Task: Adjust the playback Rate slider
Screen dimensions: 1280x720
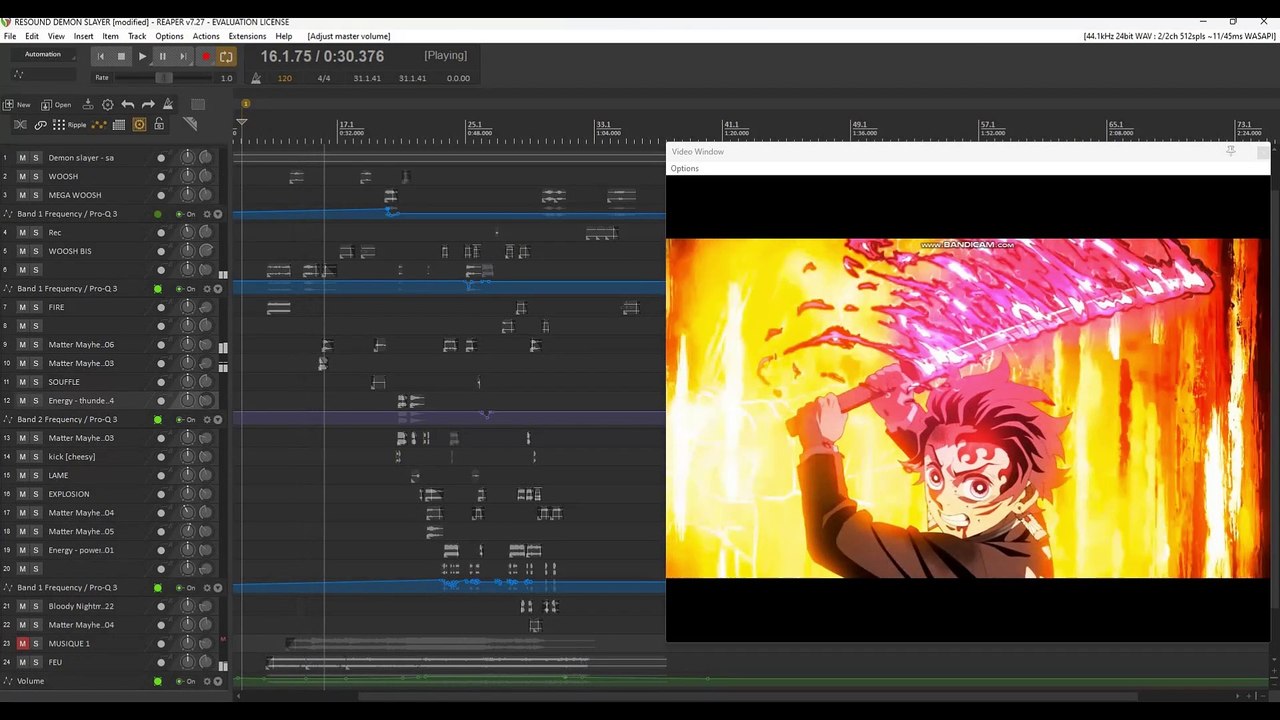Action: click(x=164, y=78)
